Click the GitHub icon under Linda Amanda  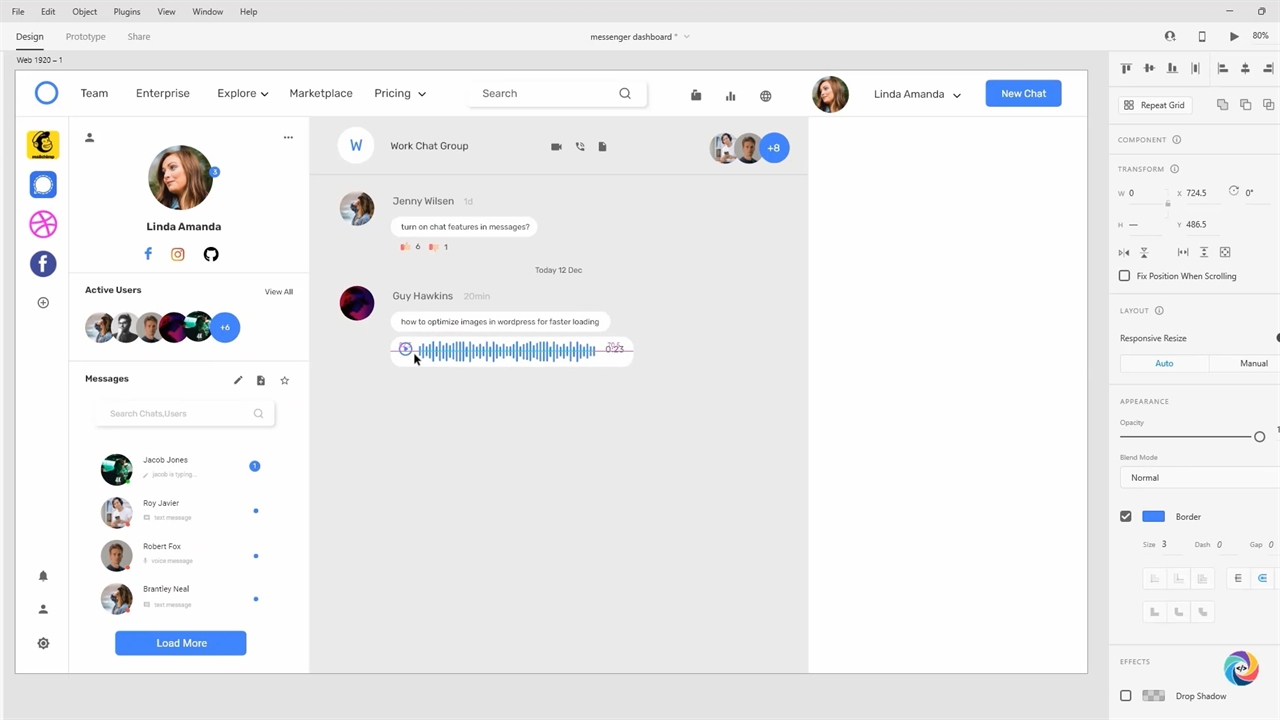211,254
